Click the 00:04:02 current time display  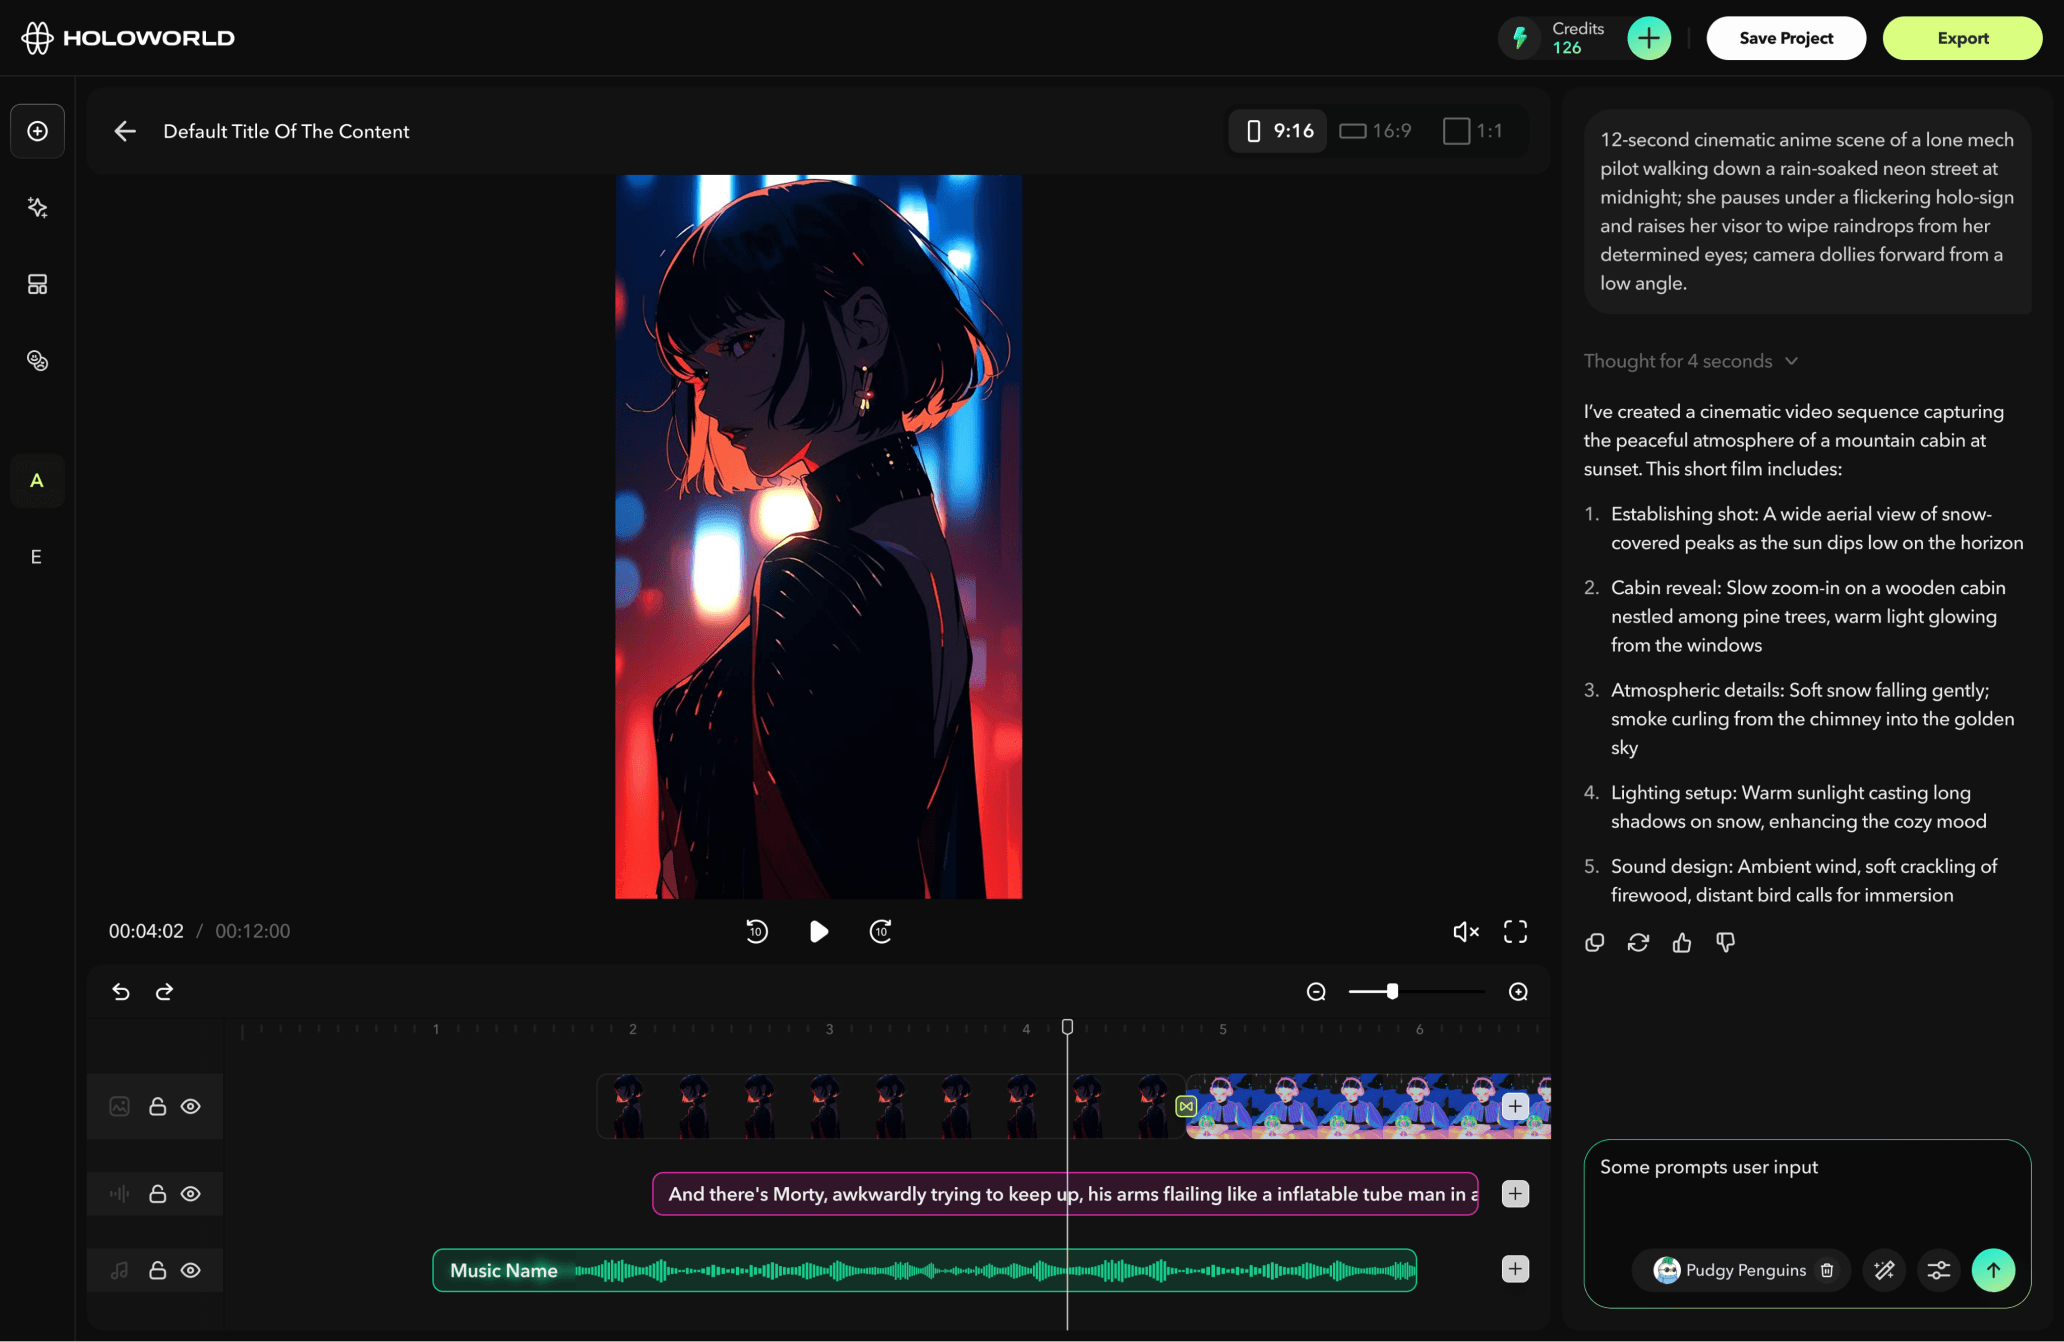[146, 931]
